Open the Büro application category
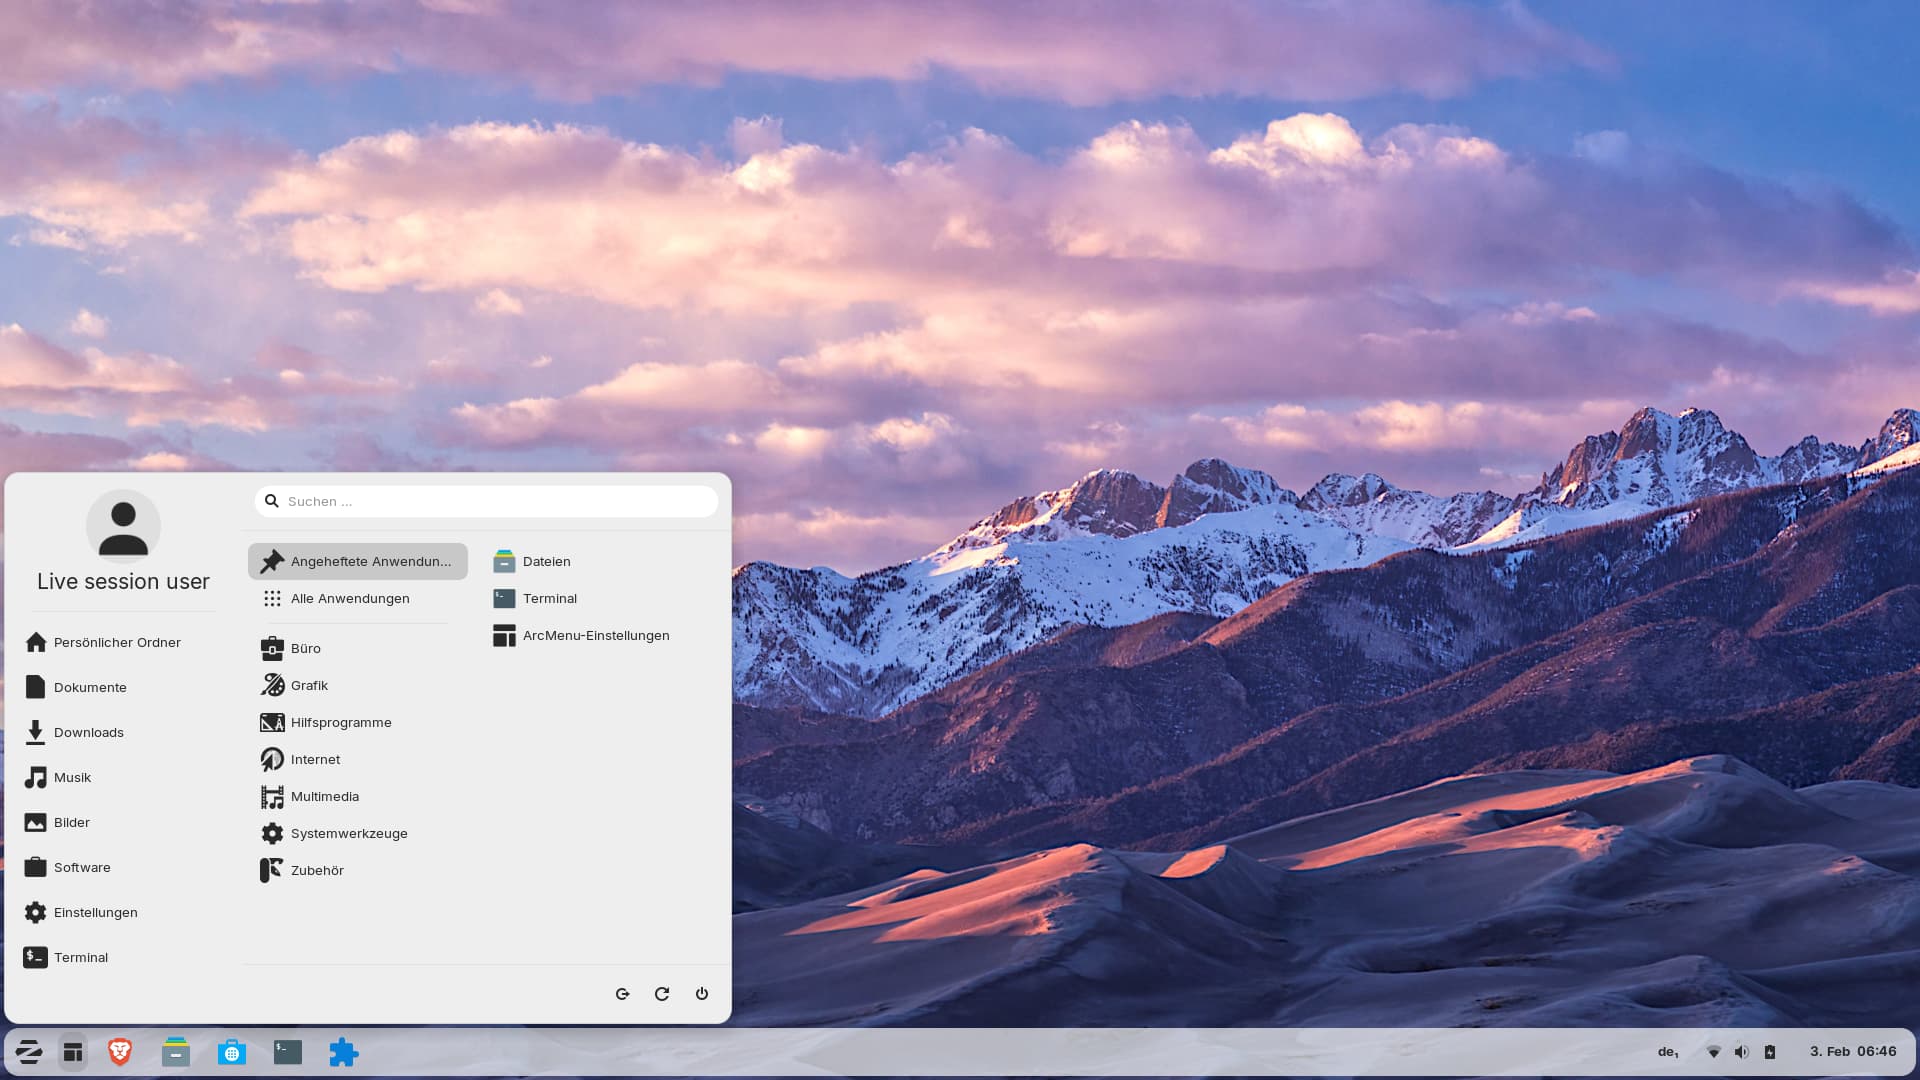 tap(305, 649)
